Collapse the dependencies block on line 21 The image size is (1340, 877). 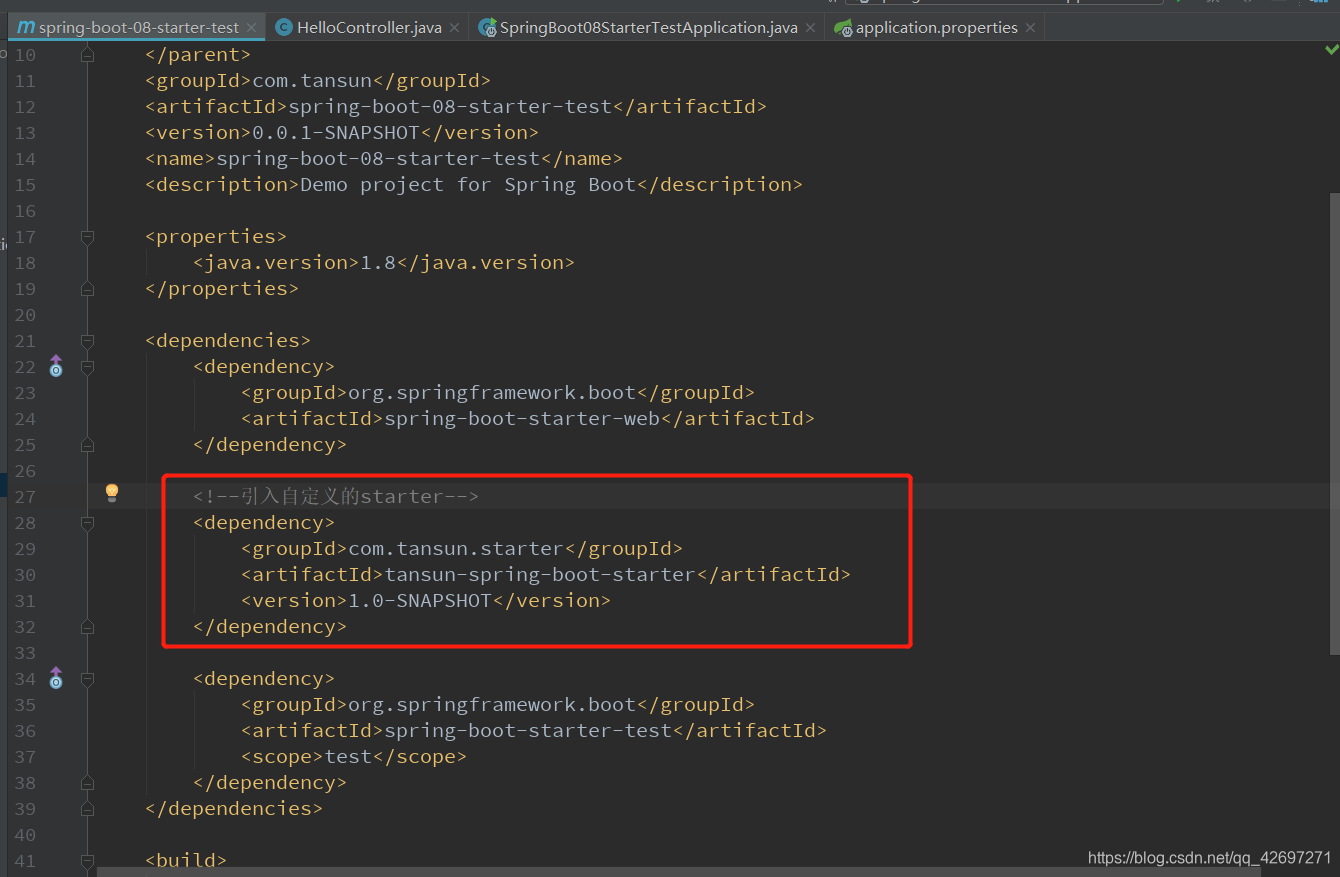88,341
